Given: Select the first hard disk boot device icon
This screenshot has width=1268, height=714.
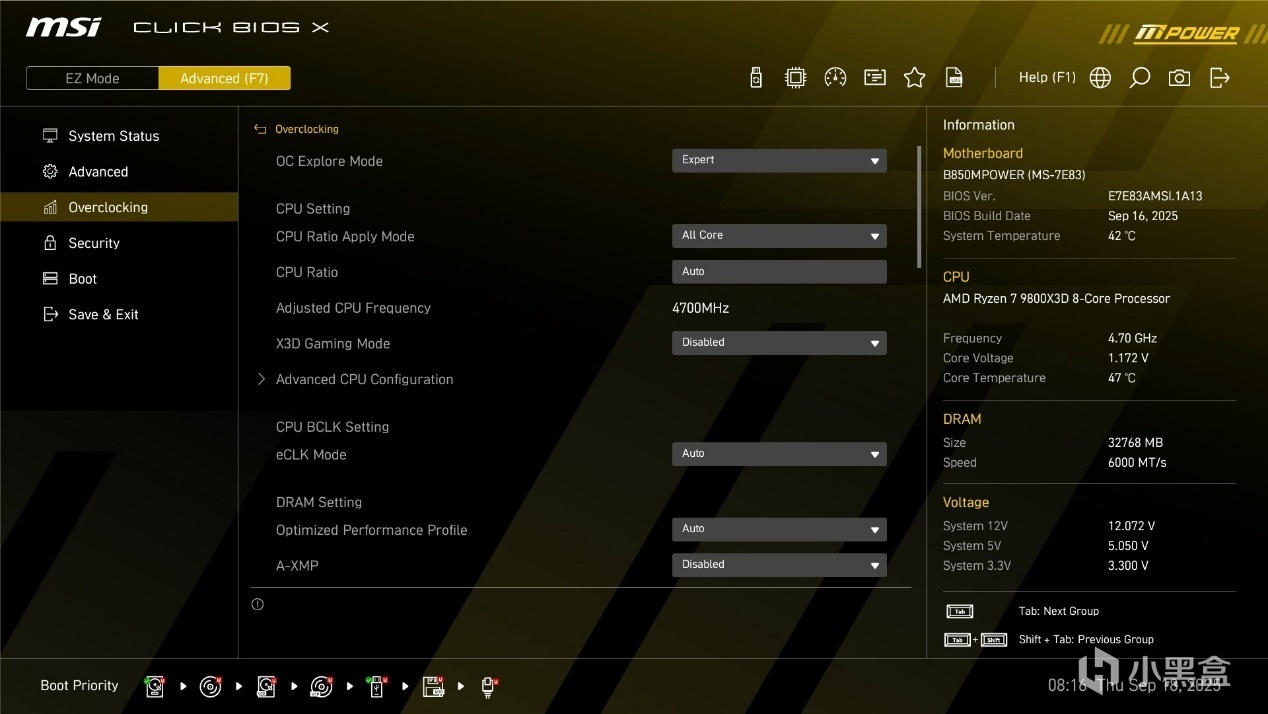Looking at the screenshot, I should point(154,686).
